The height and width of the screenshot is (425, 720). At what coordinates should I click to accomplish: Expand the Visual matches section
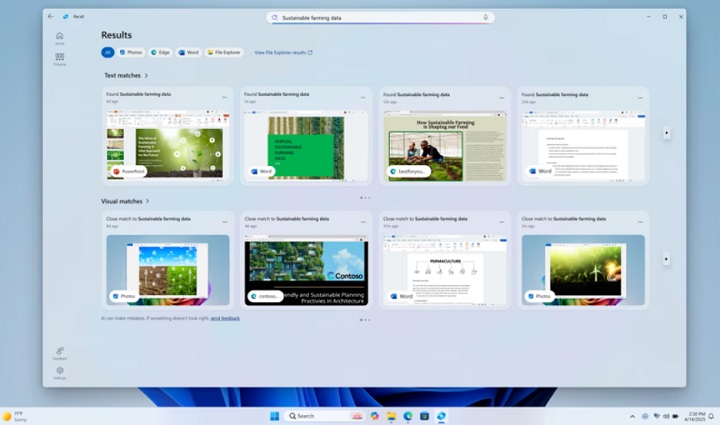point(125,201)
